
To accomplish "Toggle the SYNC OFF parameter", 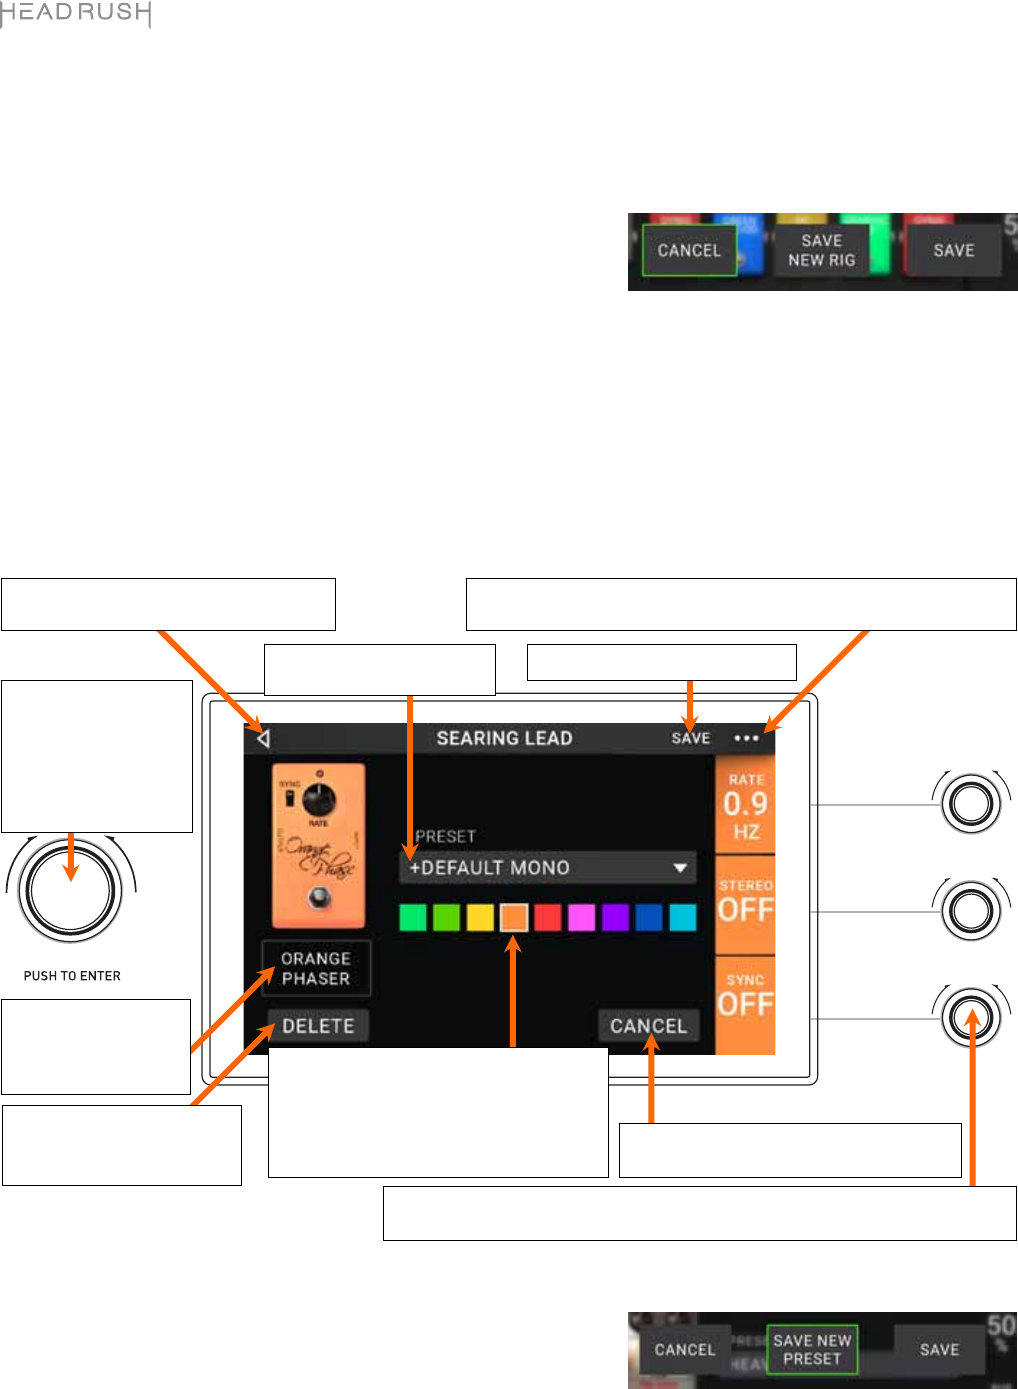I will pyautogui.click(x=745, y=1004).
